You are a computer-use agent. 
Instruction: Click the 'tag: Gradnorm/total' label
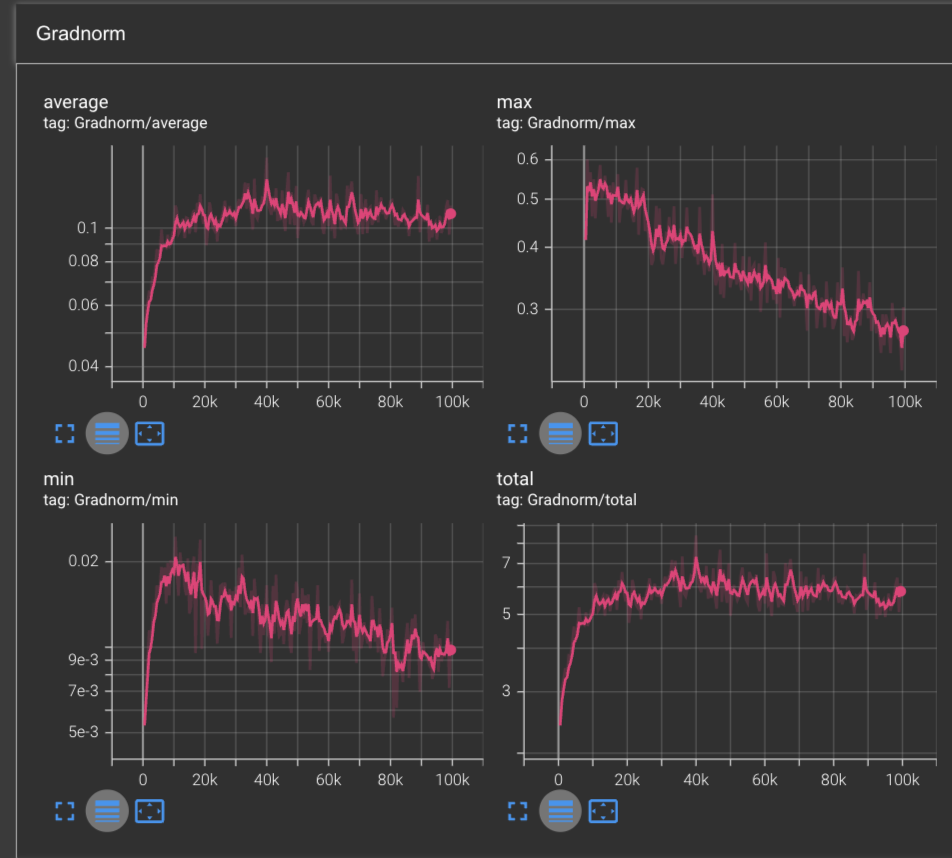566,500
